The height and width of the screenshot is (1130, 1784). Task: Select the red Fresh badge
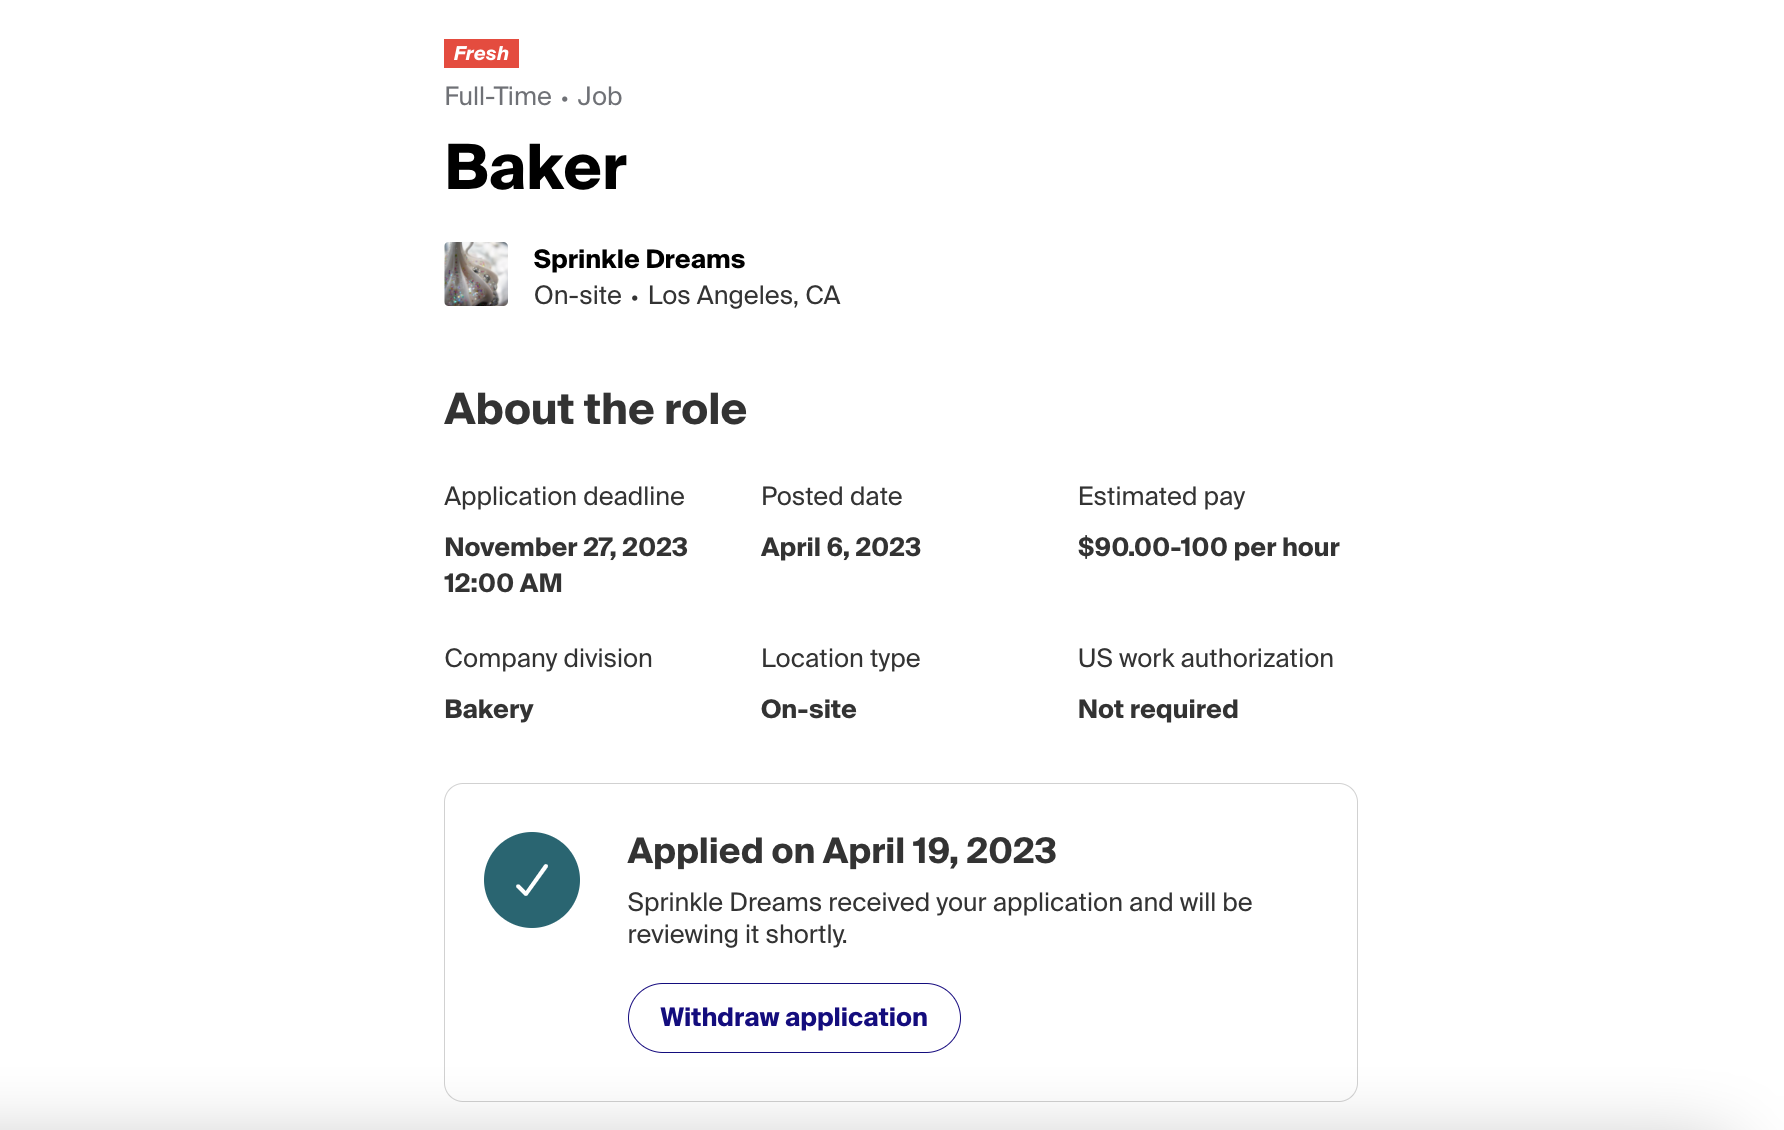[481, 53]
